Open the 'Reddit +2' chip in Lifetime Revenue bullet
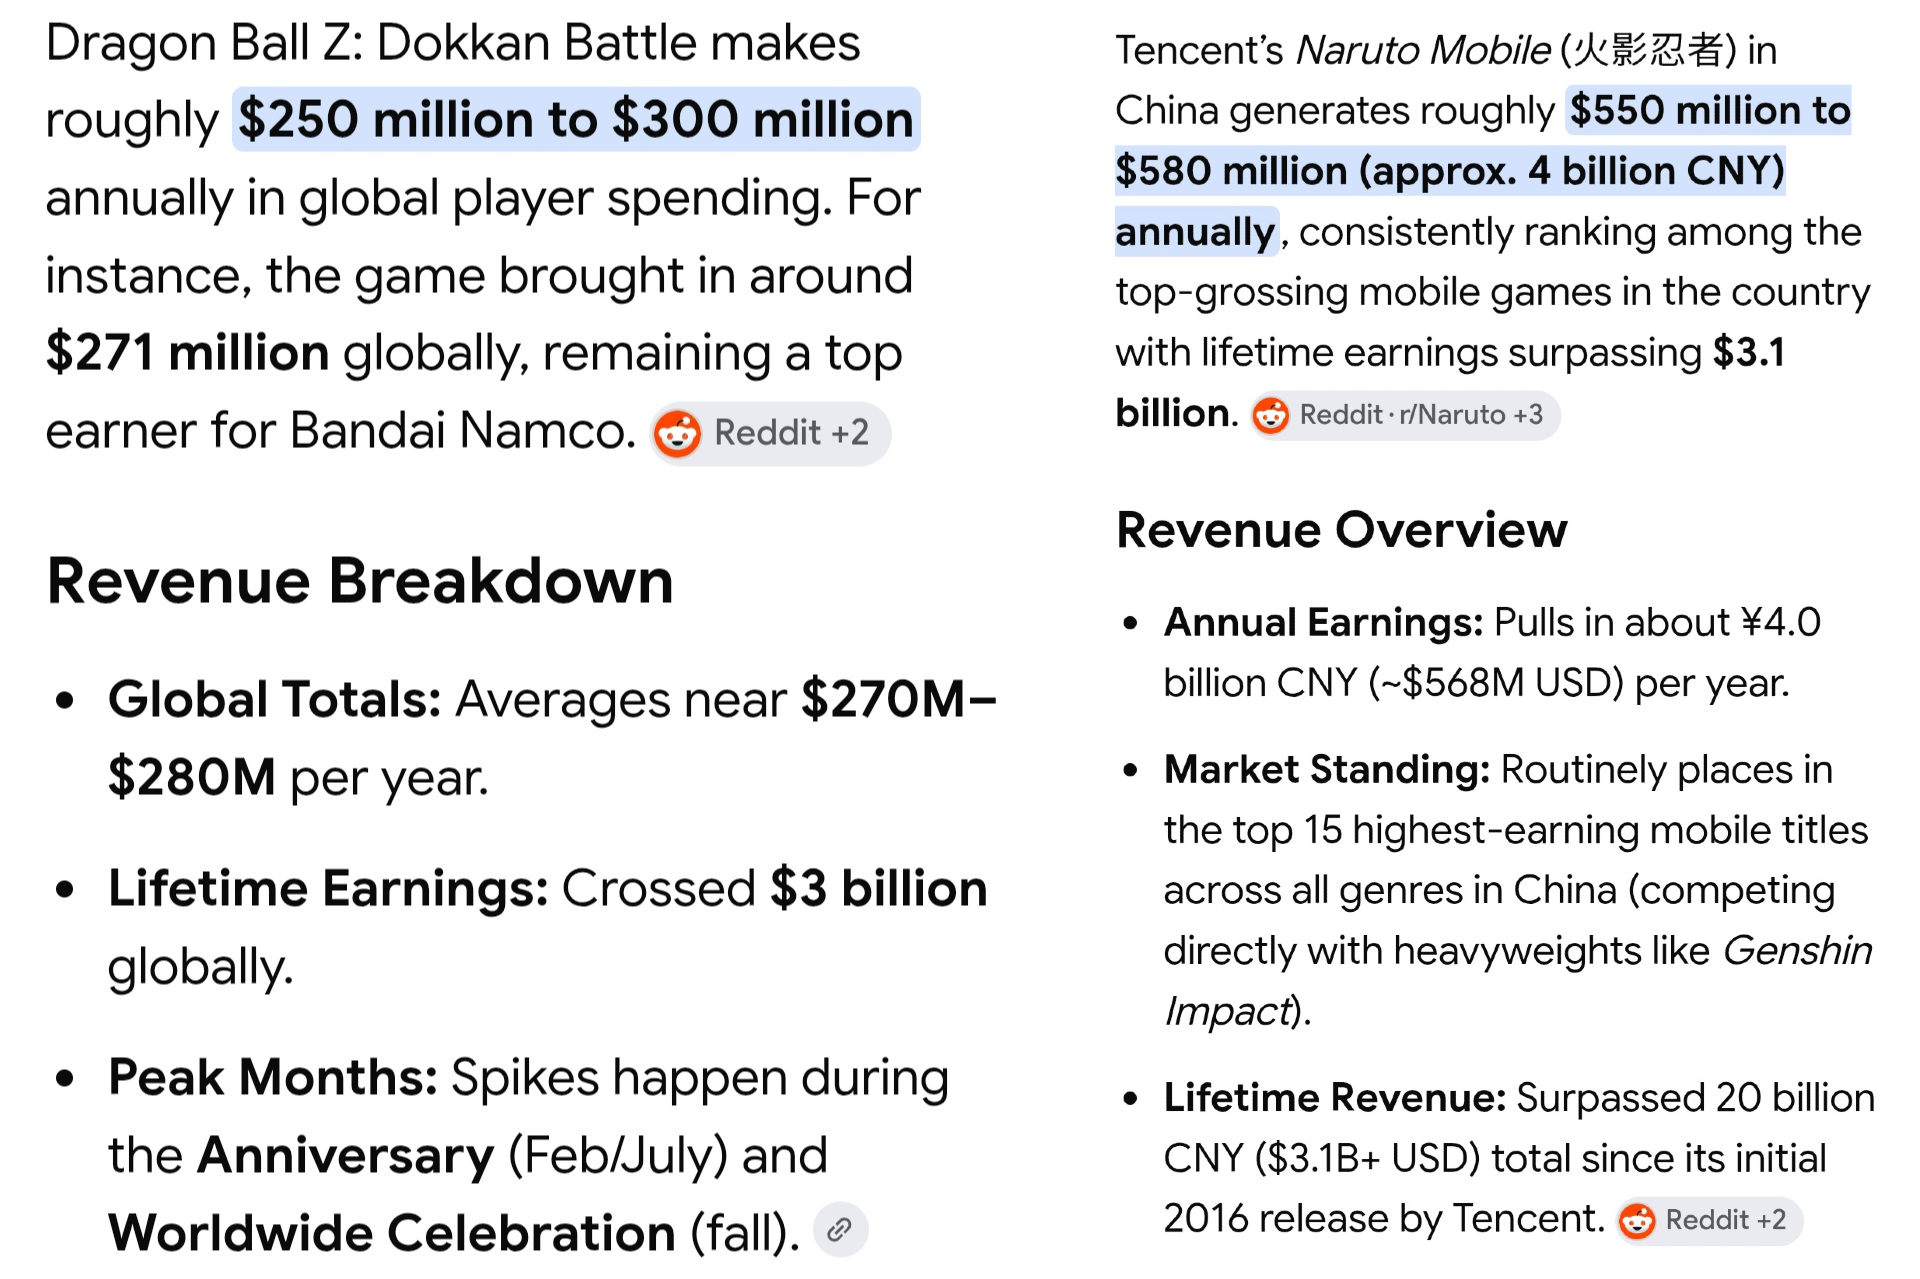Screen dimensions: 1920x1279 pyautogui.click(x=1709, y=1221)
